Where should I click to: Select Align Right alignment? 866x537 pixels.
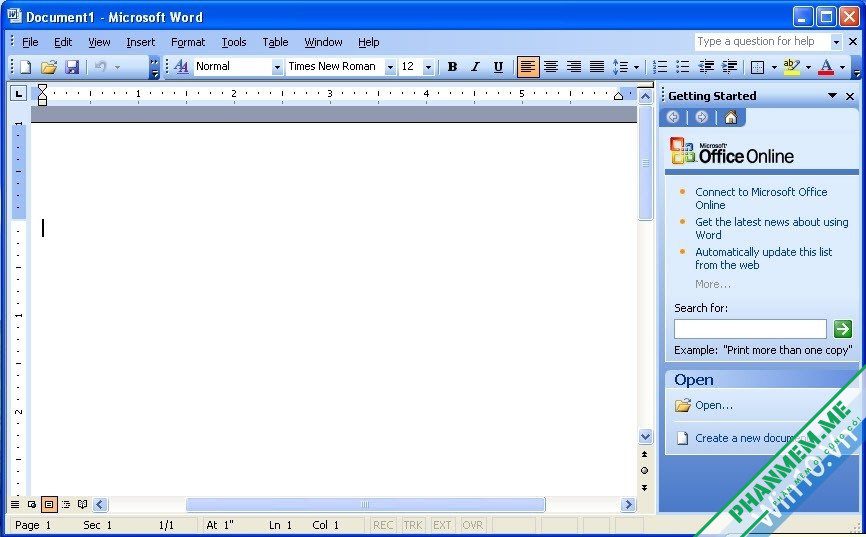click(574, 67)
